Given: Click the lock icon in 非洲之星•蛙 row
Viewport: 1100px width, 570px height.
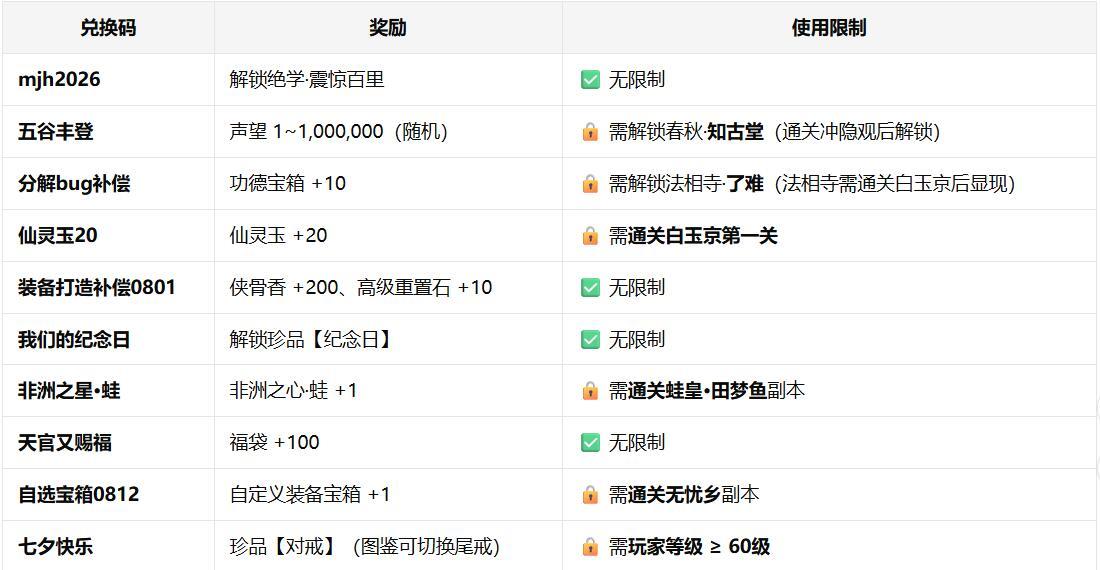Looking at the screenshot, I should point(590,391).
